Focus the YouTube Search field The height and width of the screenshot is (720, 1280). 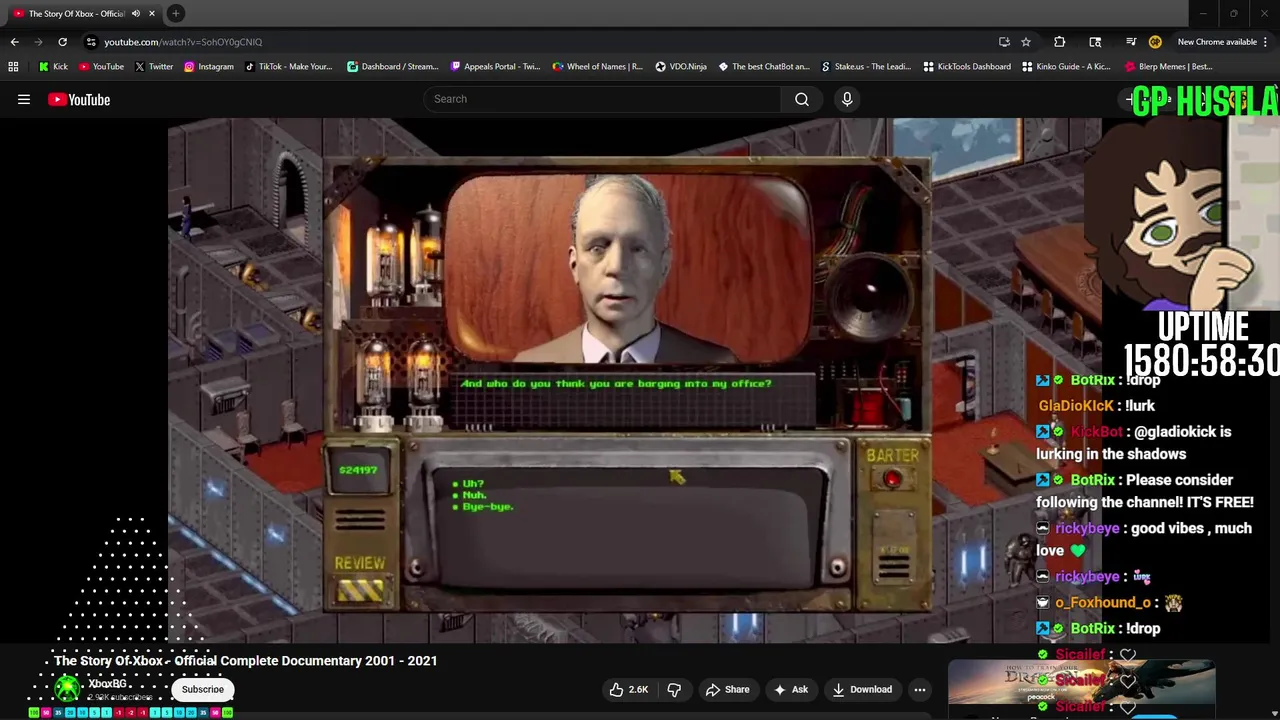point(602,99)
